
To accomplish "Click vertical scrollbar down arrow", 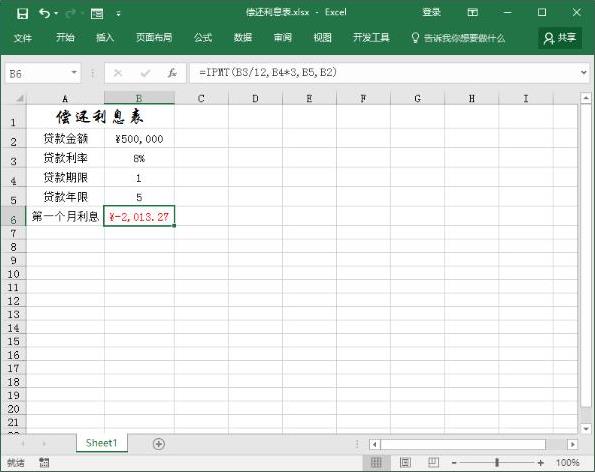I will pos(586,428).
